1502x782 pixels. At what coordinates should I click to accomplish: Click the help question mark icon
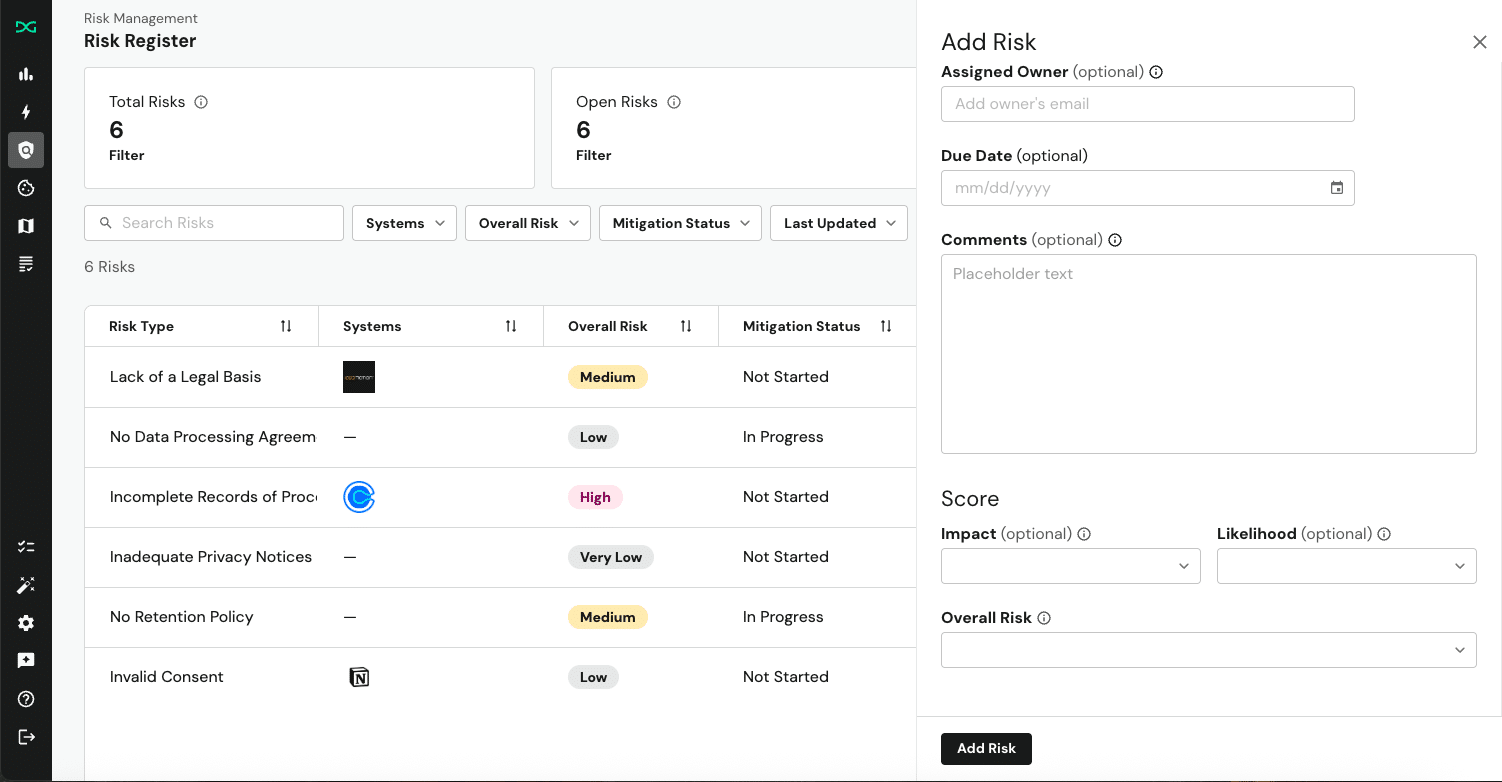coord(26,699)
